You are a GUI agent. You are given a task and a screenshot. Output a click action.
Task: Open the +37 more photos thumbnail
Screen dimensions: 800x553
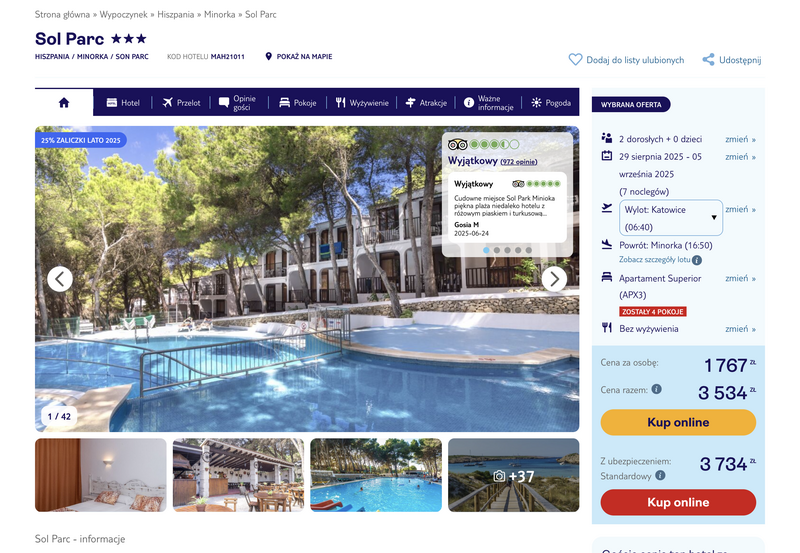coord(513,475)
